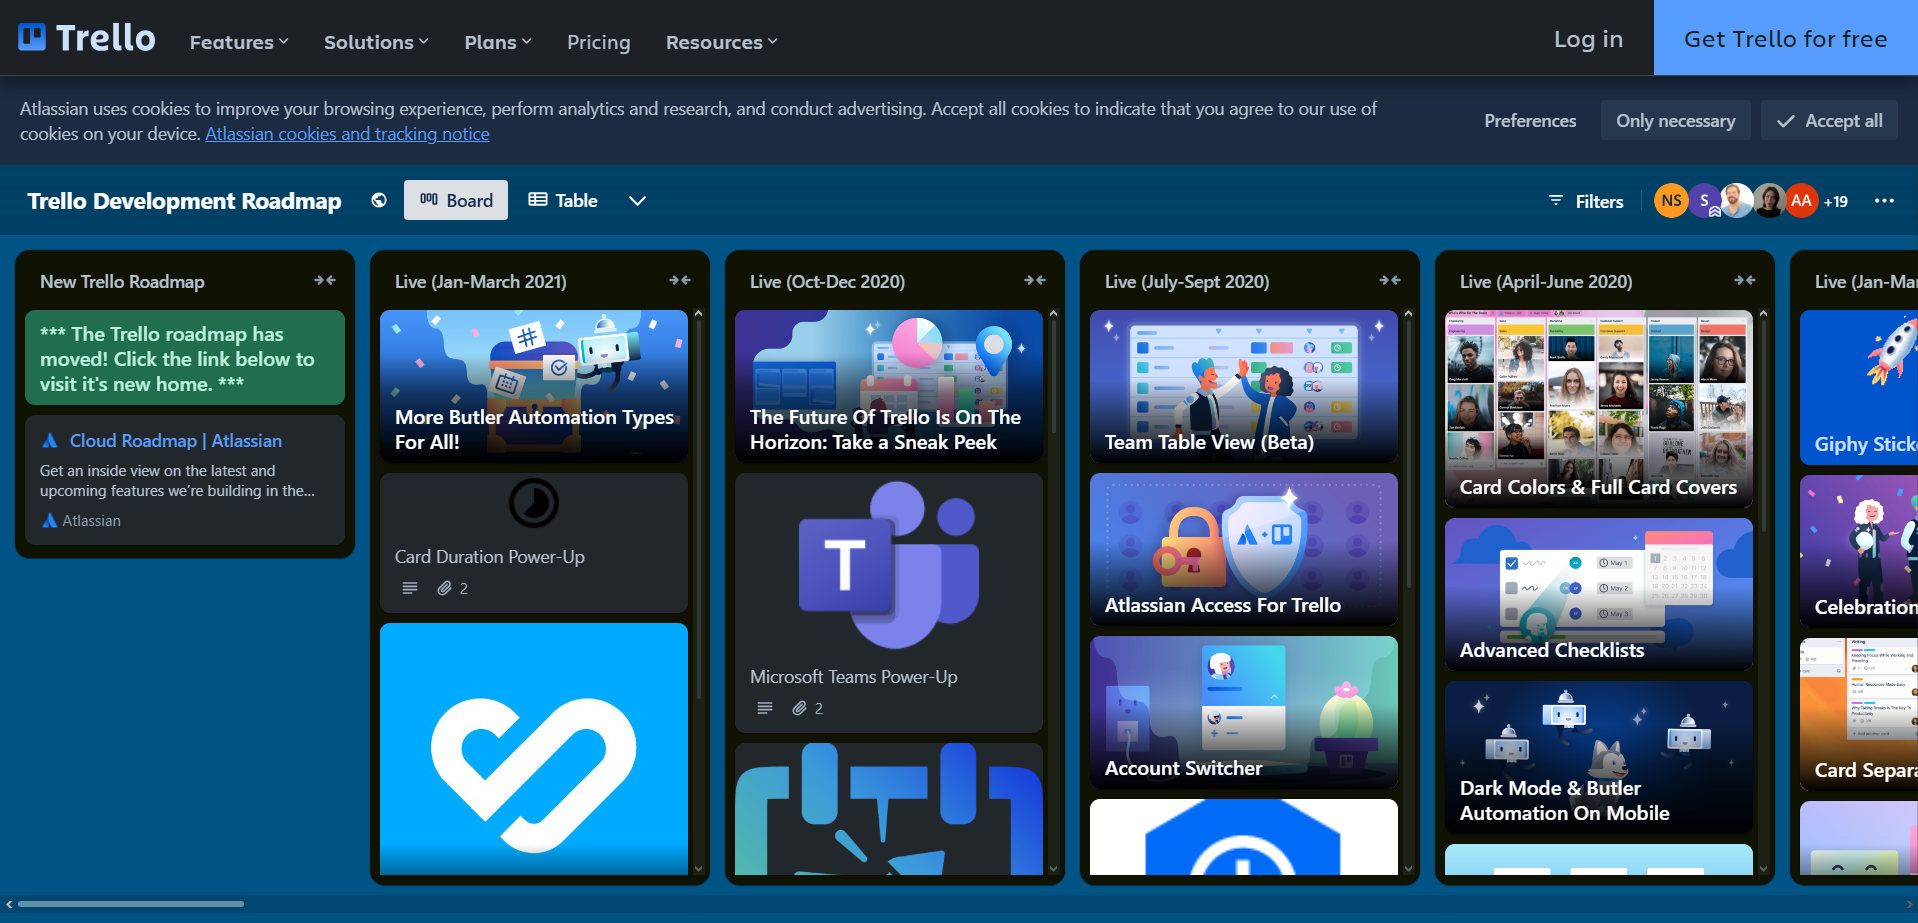Click scrollbar of Live (Jan-March 2021) list
Screen dimensions: 1918x923
698,510
